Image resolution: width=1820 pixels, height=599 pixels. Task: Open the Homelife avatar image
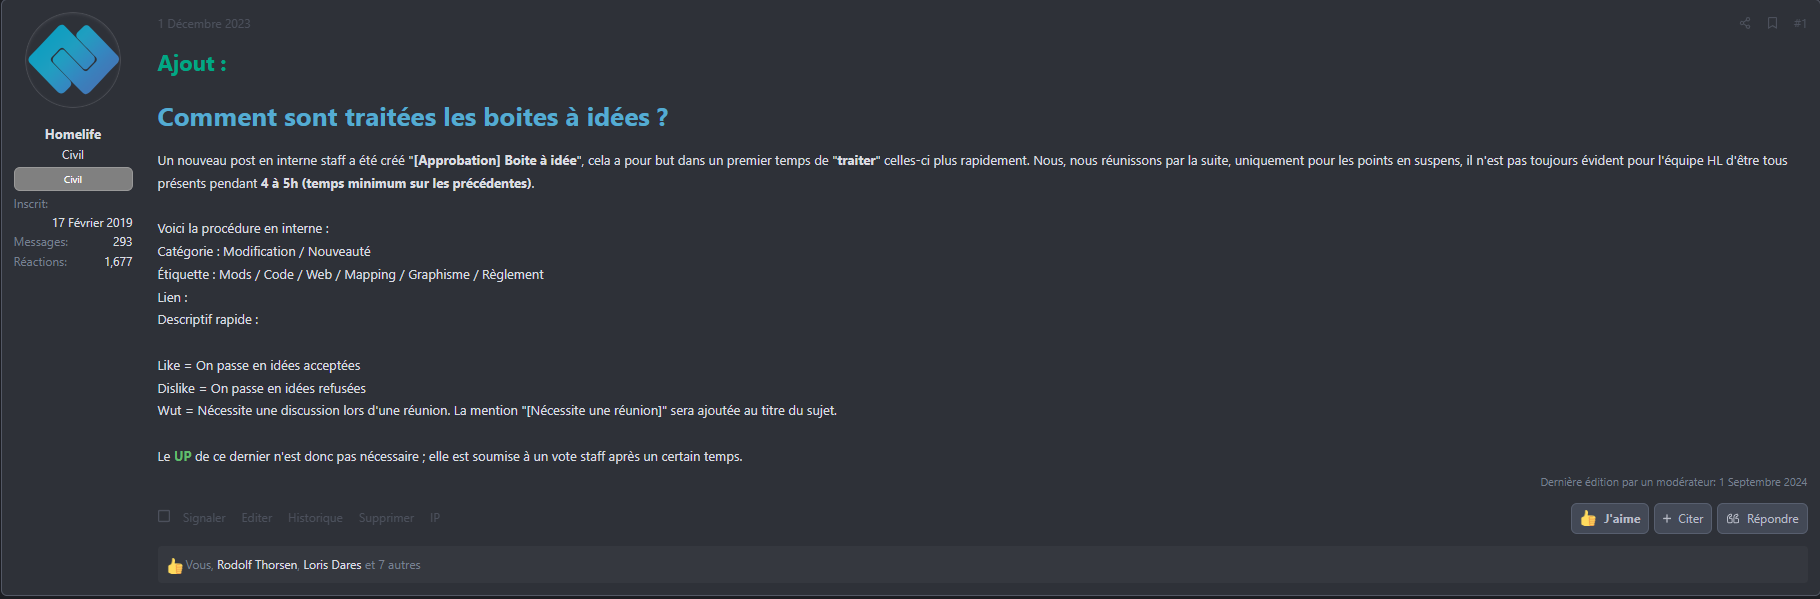(73, 60)
